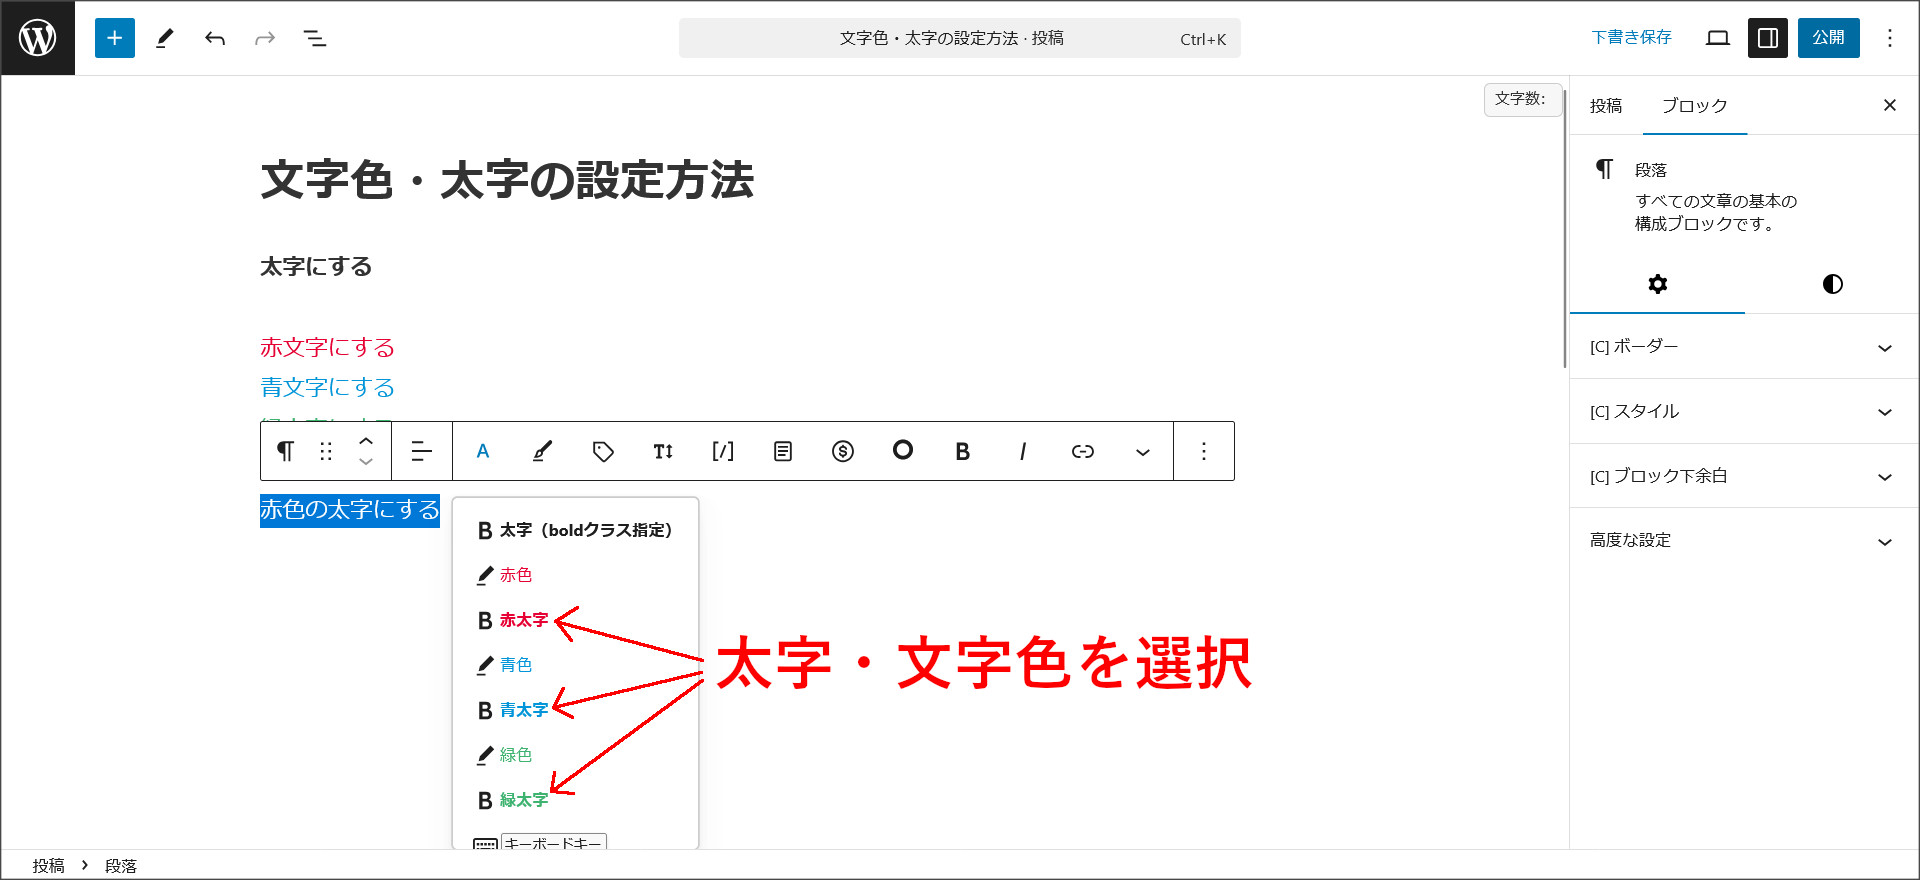
Task: Switch to the ブロック sidebar tab
Action: click(x=1694, y=106)
